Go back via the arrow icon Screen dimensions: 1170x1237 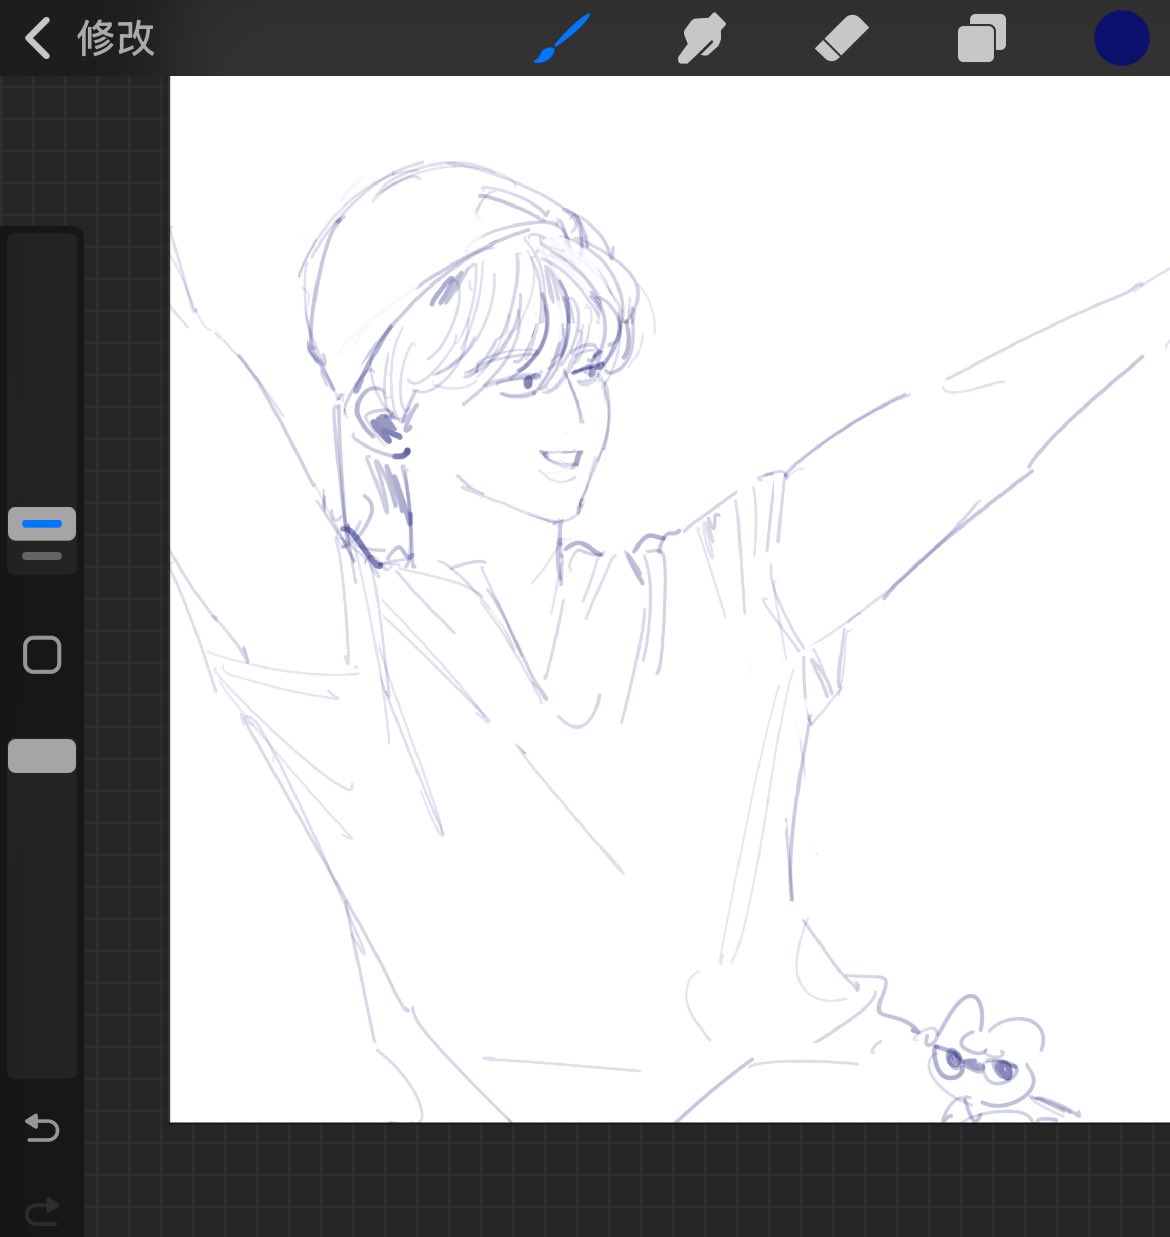pos(37,39)
